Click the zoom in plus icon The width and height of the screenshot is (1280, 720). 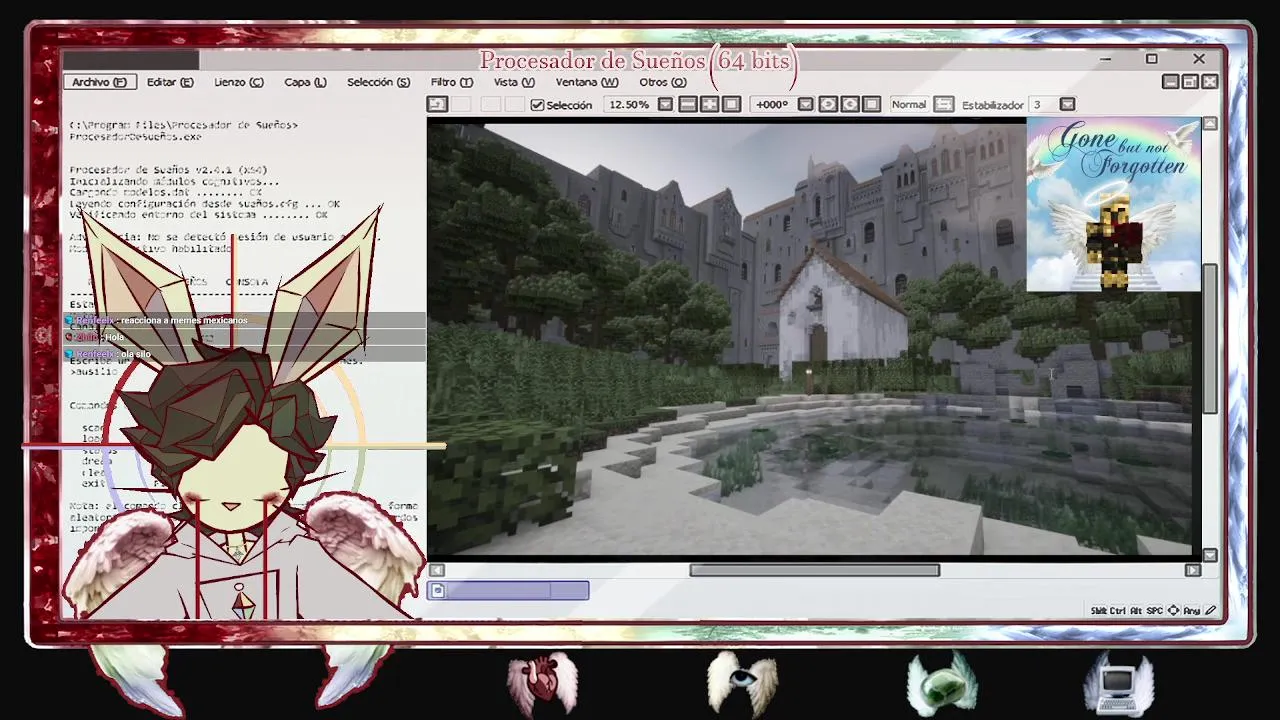[709, 104]
